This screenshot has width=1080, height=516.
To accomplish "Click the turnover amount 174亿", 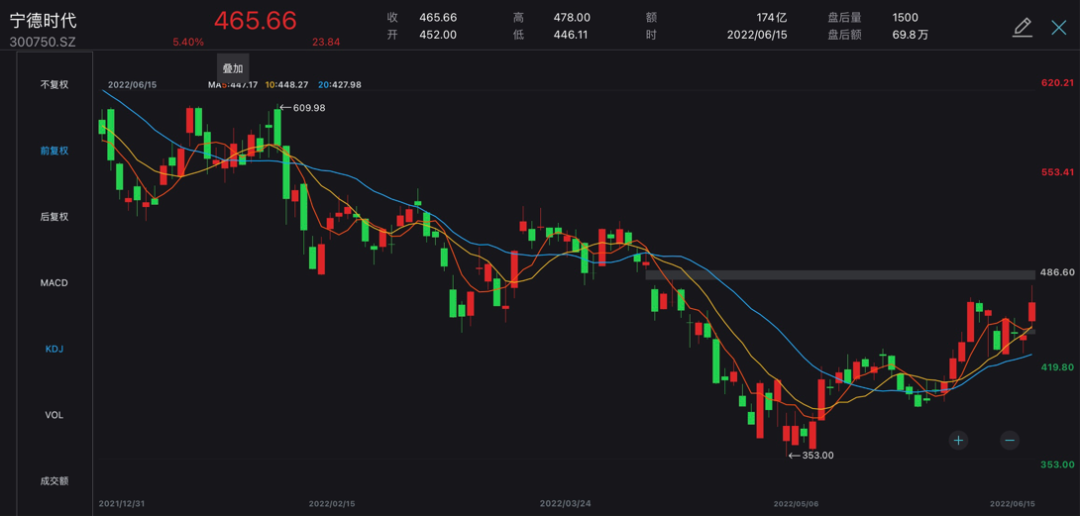I will (x=773, y=18).
